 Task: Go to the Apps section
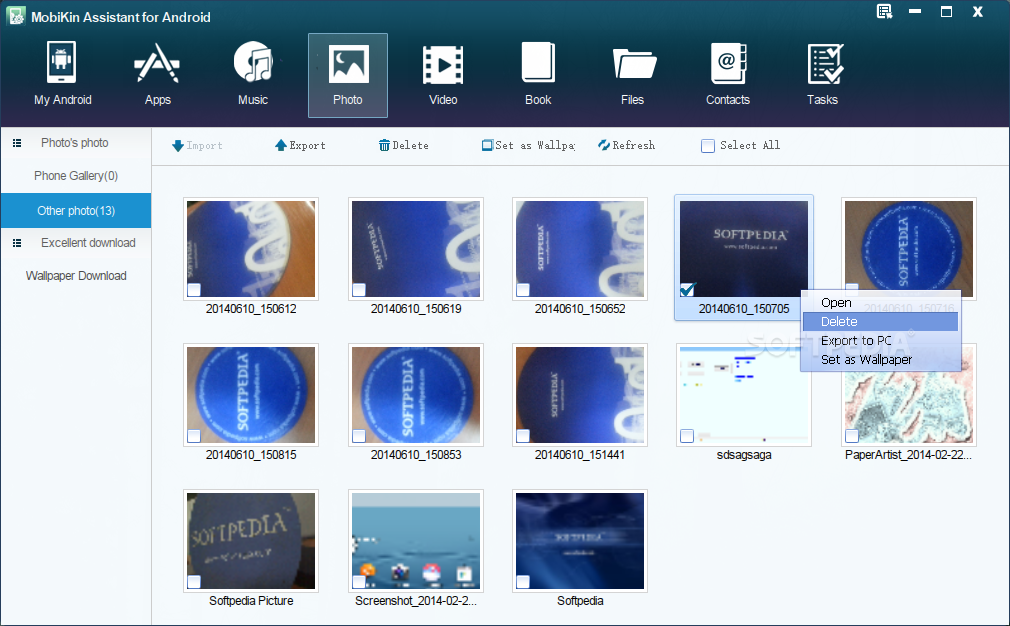(x=157, y=74)
